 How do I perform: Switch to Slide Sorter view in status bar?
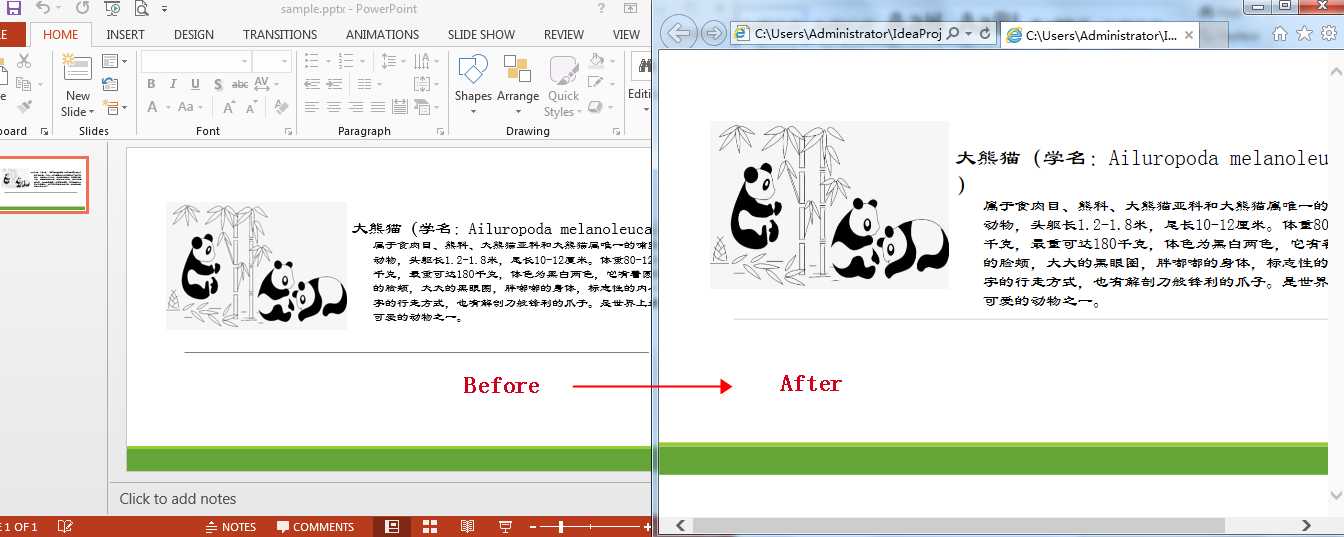pos(430,527)
